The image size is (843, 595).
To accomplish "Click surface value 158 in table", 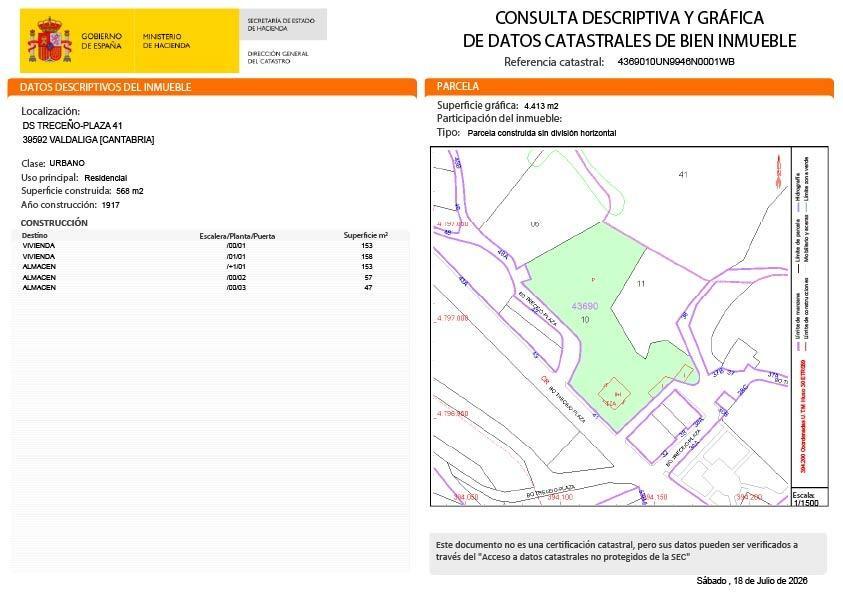I will tap(367, 256).
